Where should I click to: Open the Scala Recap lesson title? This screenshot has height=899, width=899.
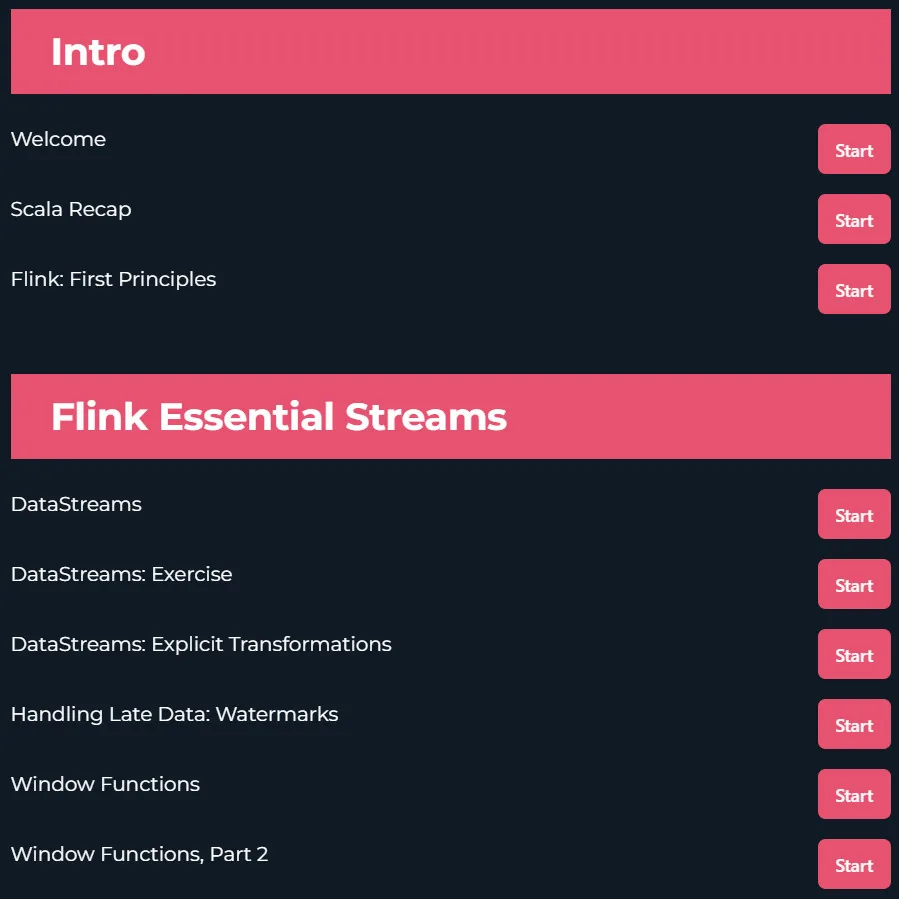(x=71, y=209)
